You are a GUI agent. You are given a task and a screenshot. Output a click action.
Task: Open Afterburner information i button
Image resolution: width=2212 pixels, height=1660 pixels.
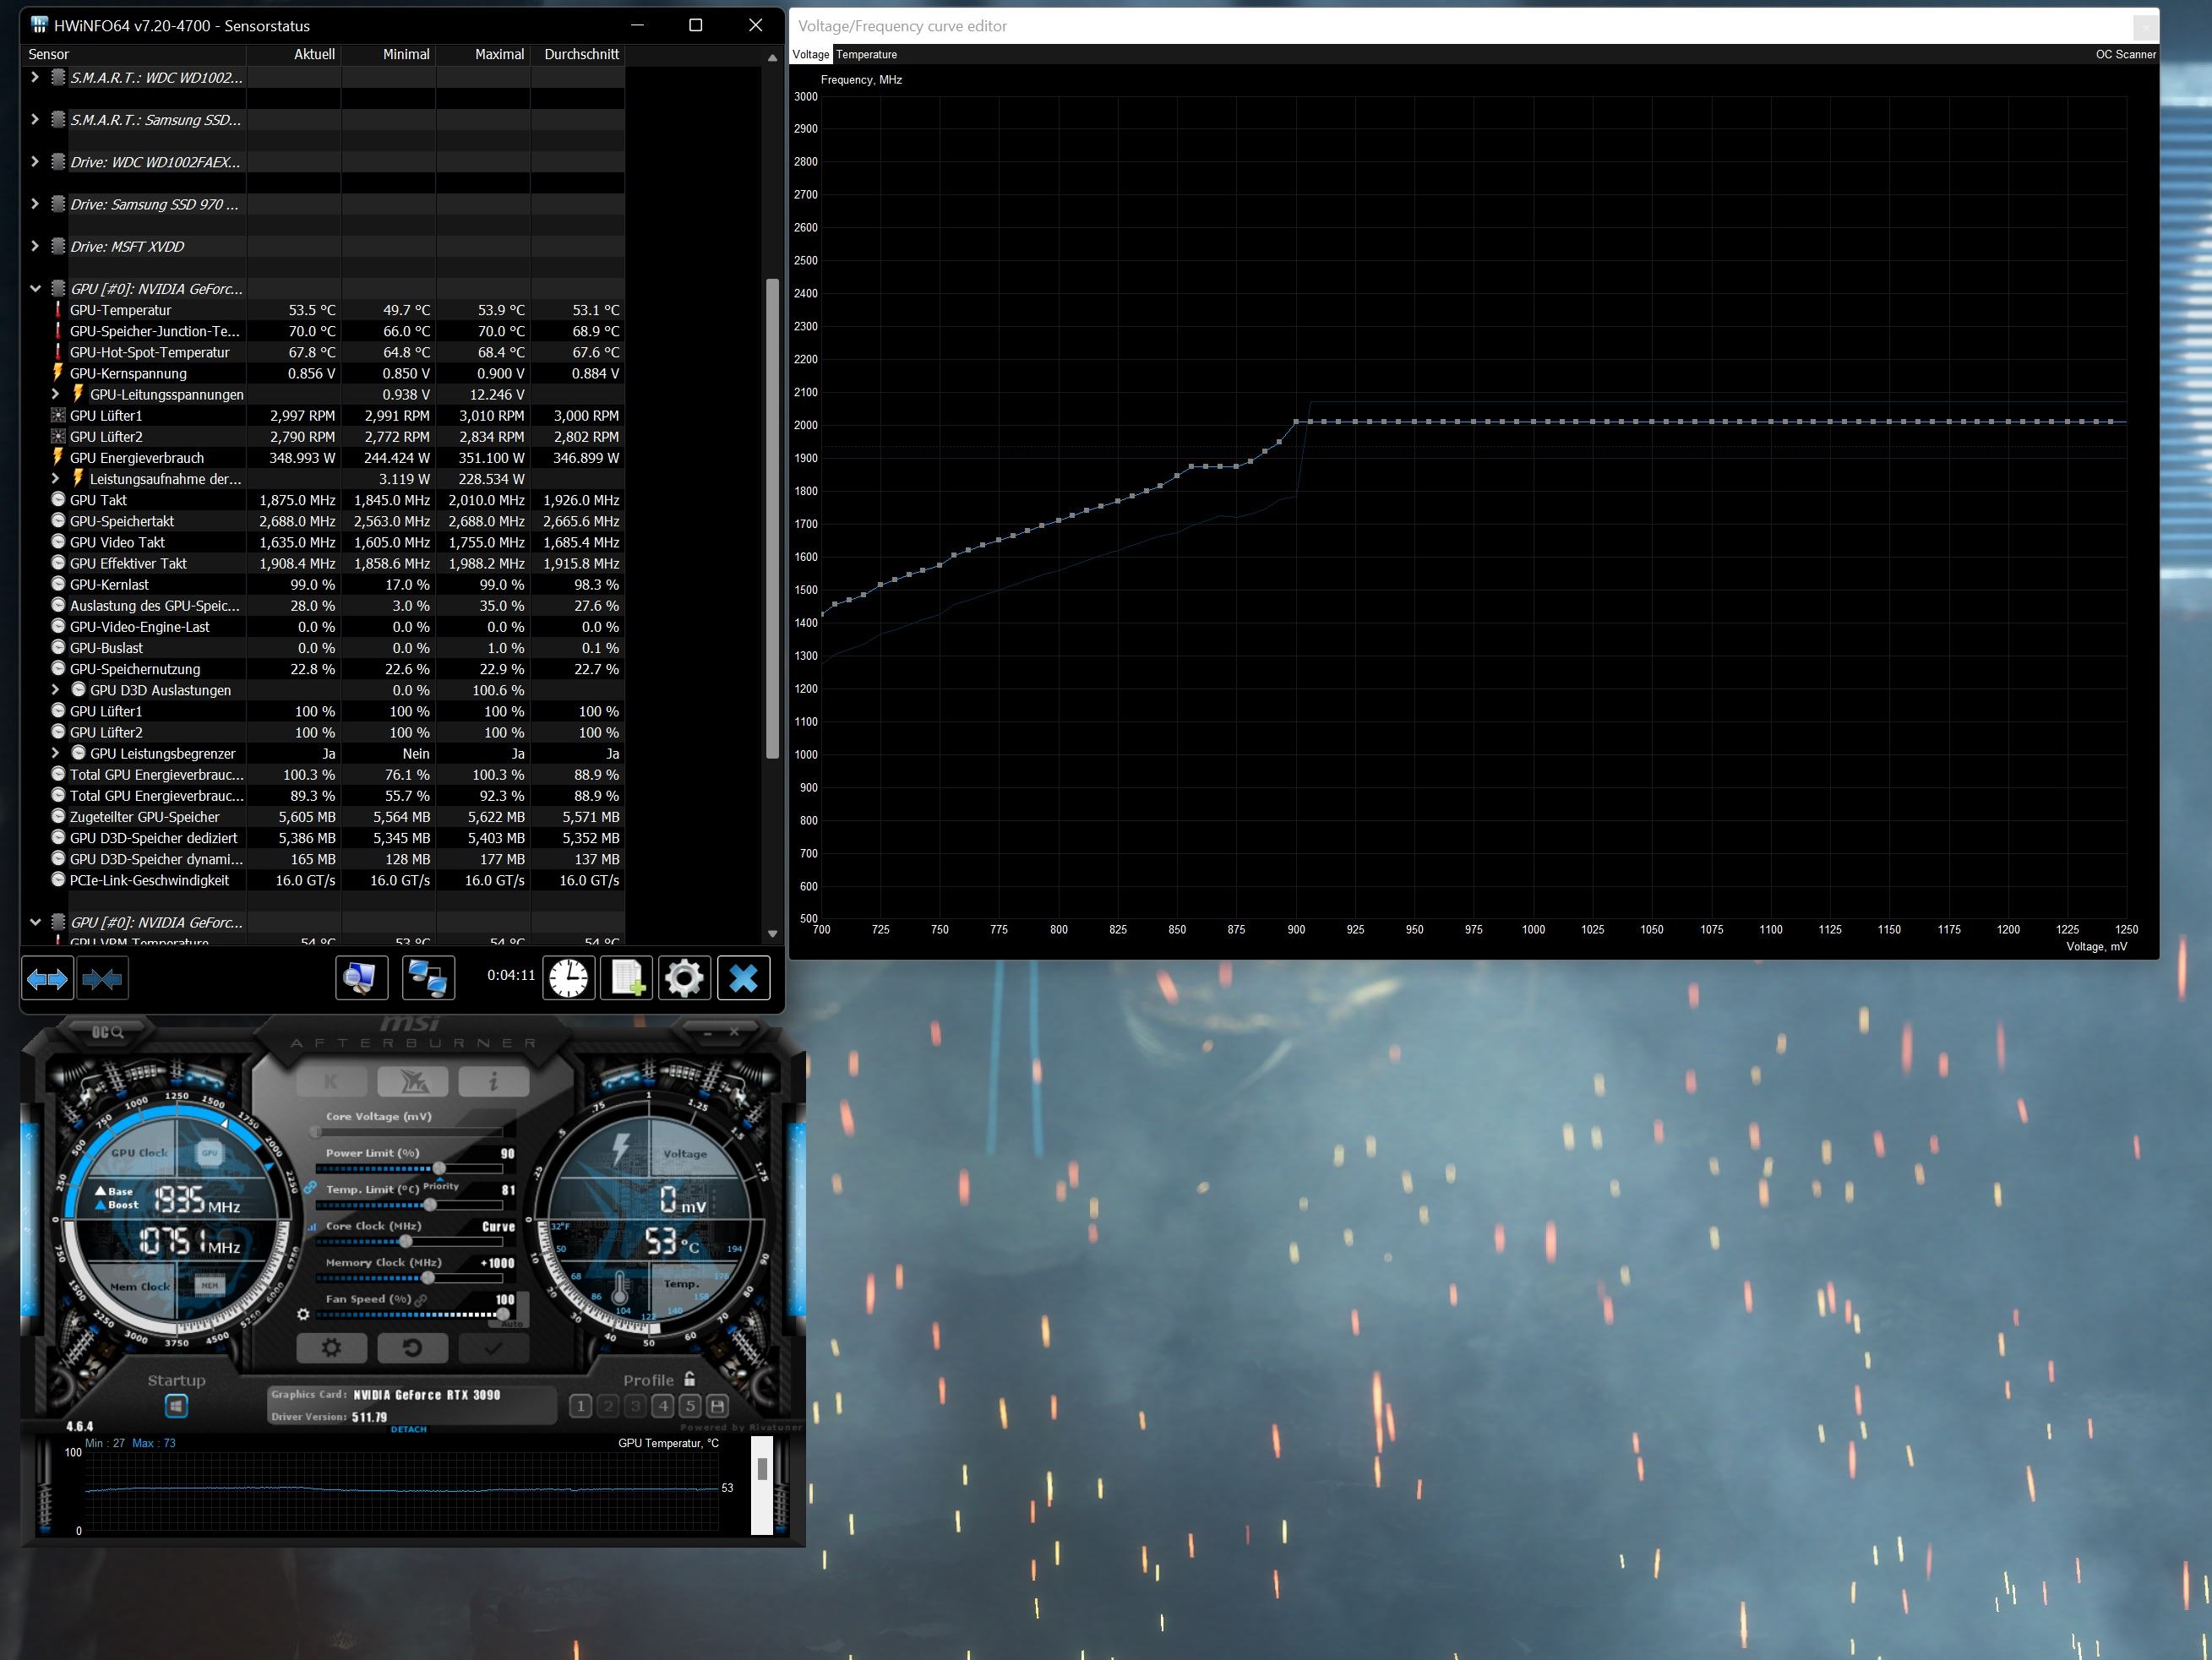(494, 1081)
